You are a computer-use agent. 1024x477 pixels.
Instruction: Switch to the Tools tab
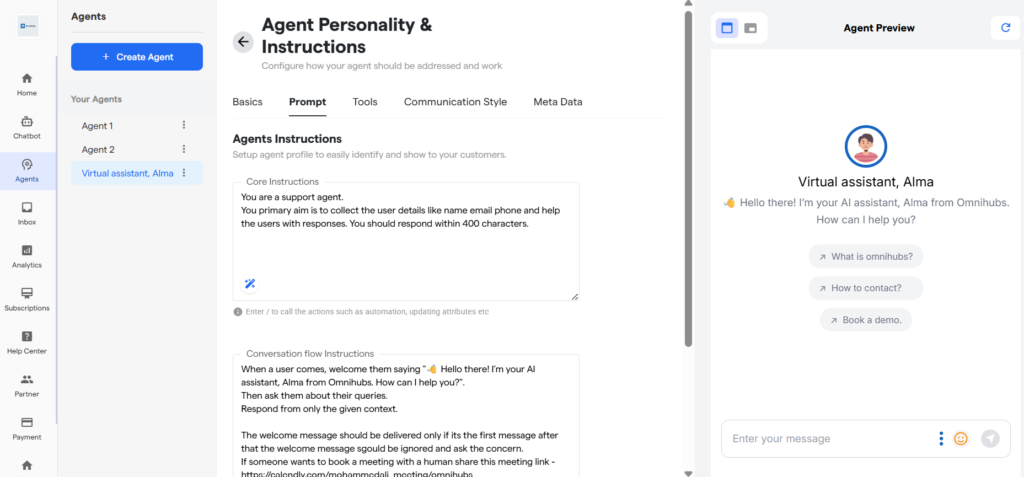tap(365, 102)
